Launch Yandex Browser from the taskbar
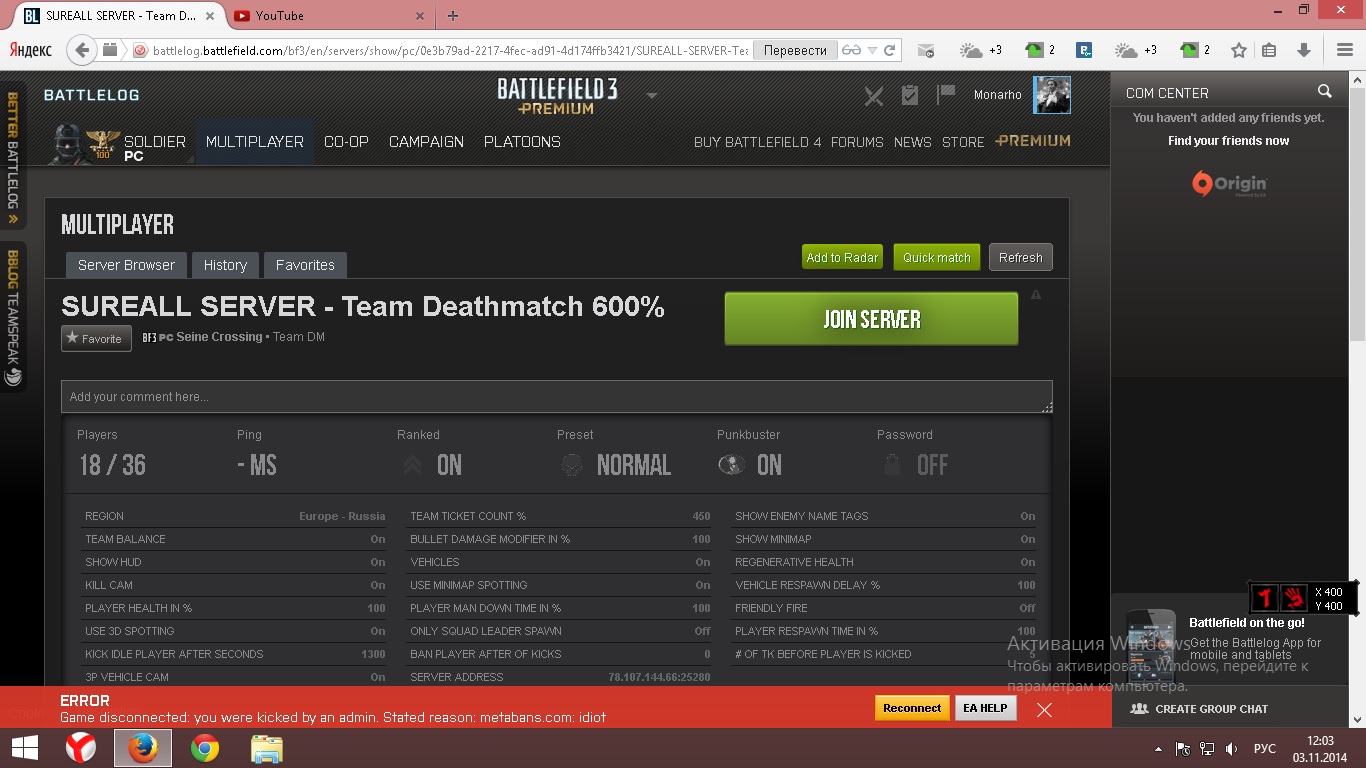This screenshot has height=768, width=1366. (x=81, y=748)
